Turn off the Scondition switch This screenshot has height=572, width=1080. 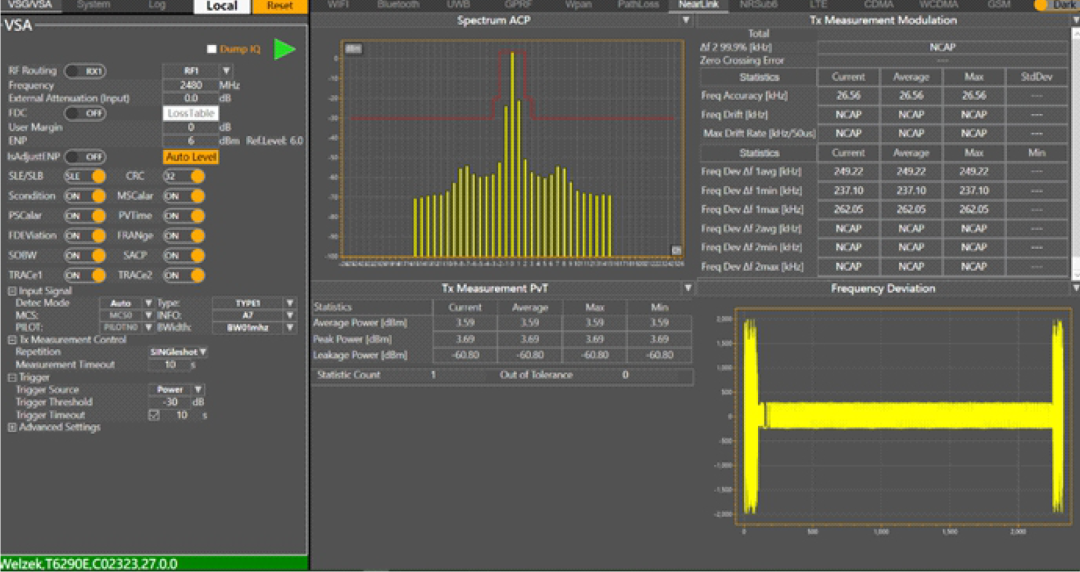pos(85,196)
